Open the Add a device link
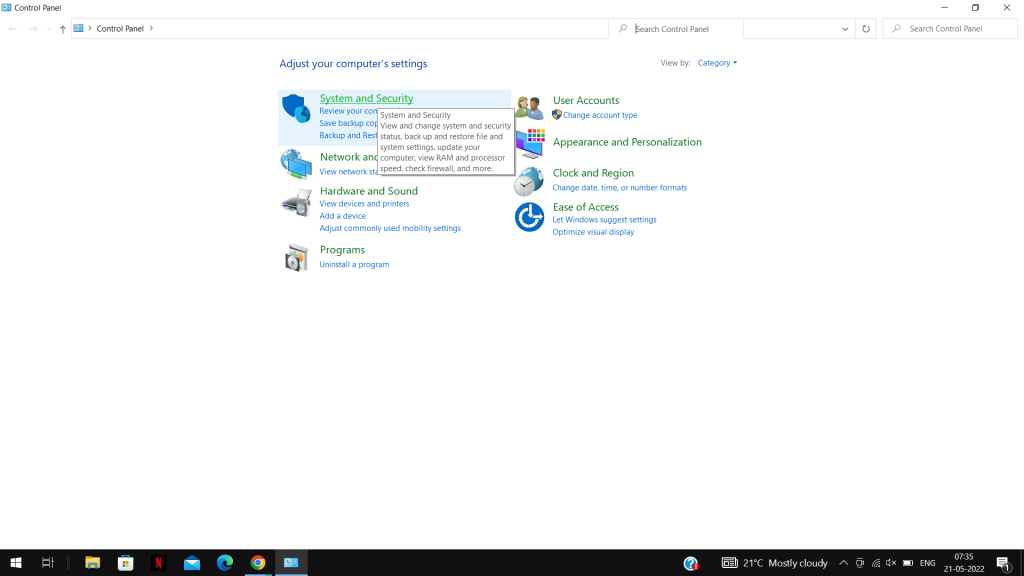 [x=342, y=216]
